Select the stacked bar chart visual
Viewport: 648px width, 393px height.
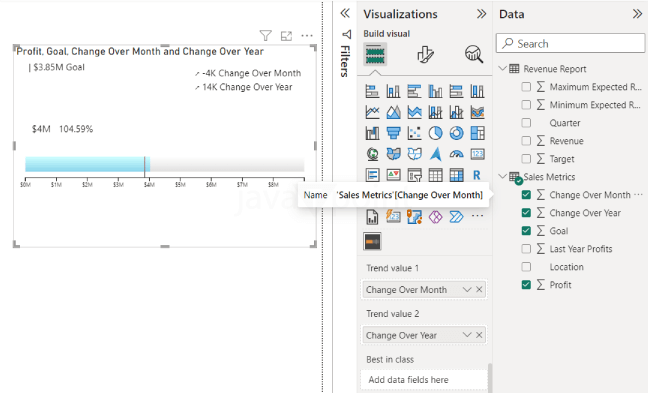372,91
